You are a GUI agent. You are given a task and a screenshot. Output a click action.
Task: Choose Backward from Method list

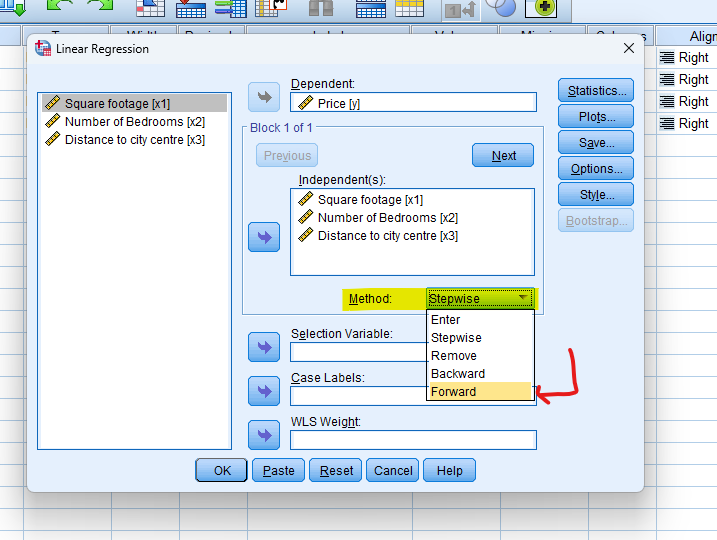[x=458, y=373]
